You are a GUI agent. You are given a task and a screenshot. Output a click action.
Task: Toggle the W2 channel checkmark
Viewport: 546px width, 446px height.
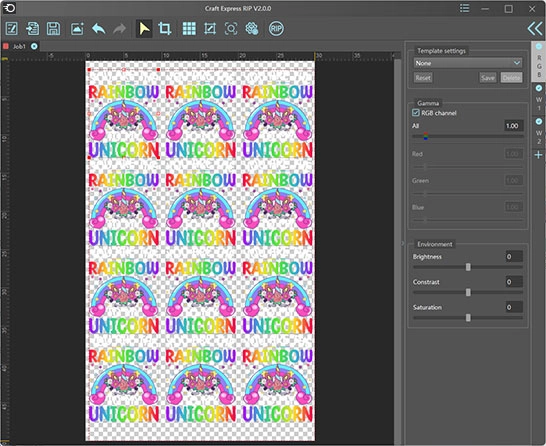[539, 121]
